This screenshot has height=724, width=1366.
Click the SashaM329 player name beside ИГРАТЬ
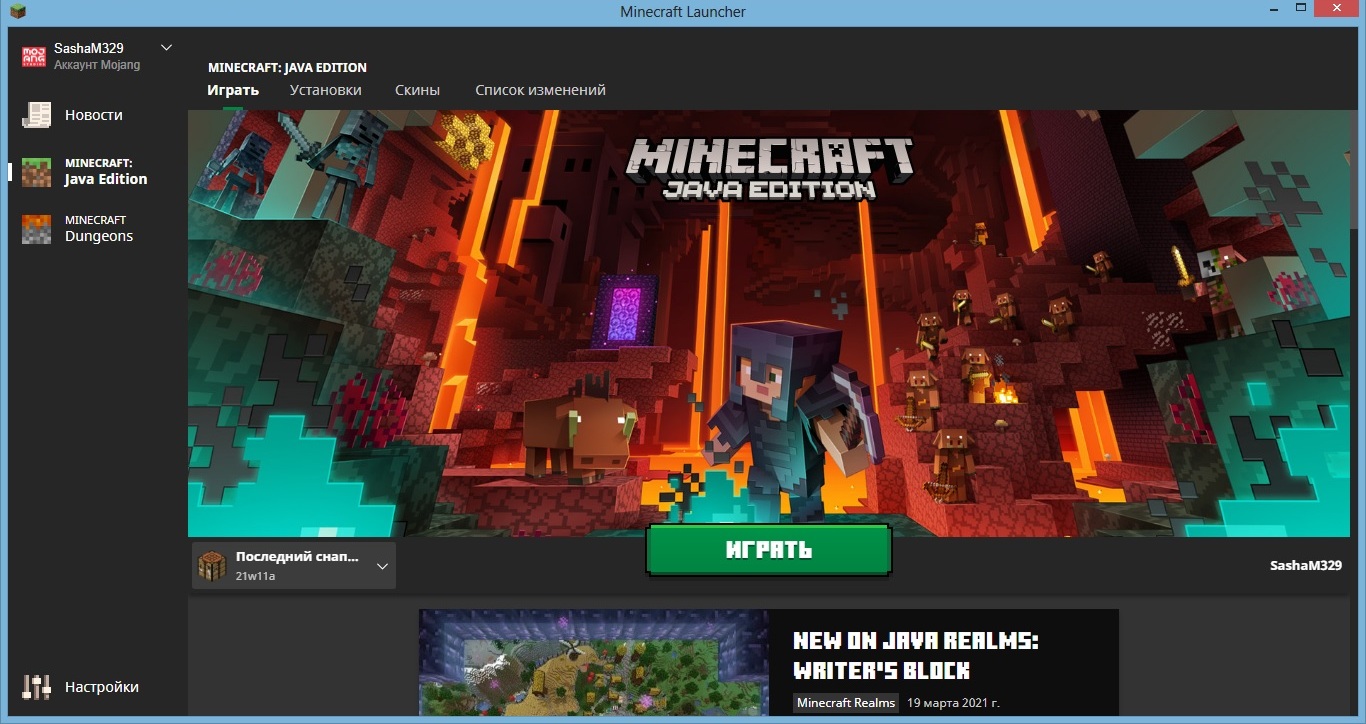point(1306,566)
